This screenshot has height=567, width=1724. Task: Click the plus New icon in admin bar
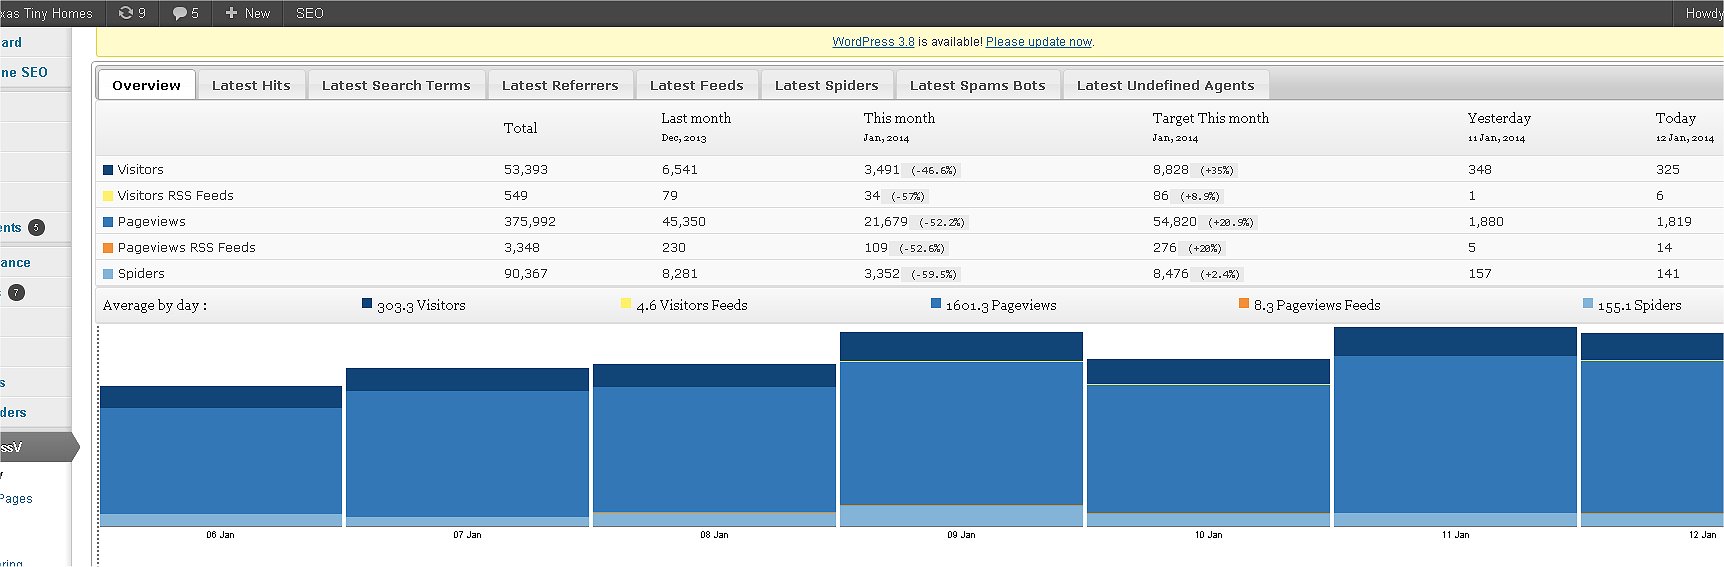pos(231,13)
